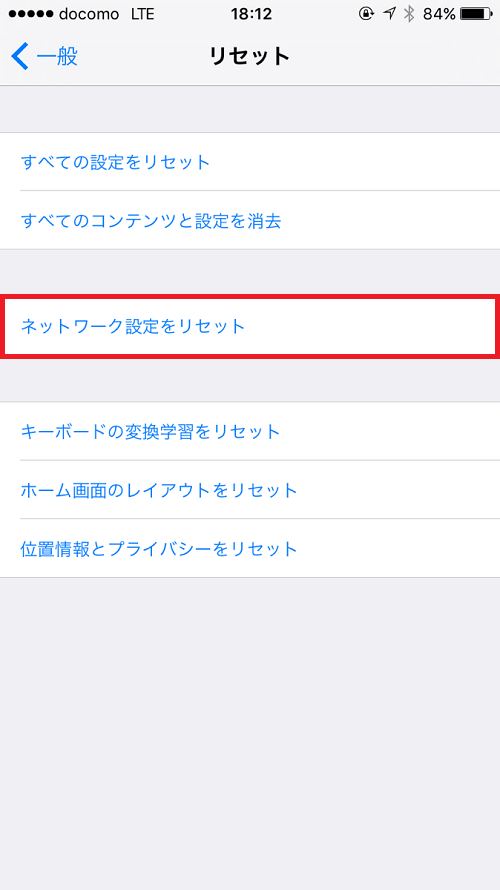Tap the rotation lock status icon
This screenshot has height=890, width=500.
[x=367, y=14]
